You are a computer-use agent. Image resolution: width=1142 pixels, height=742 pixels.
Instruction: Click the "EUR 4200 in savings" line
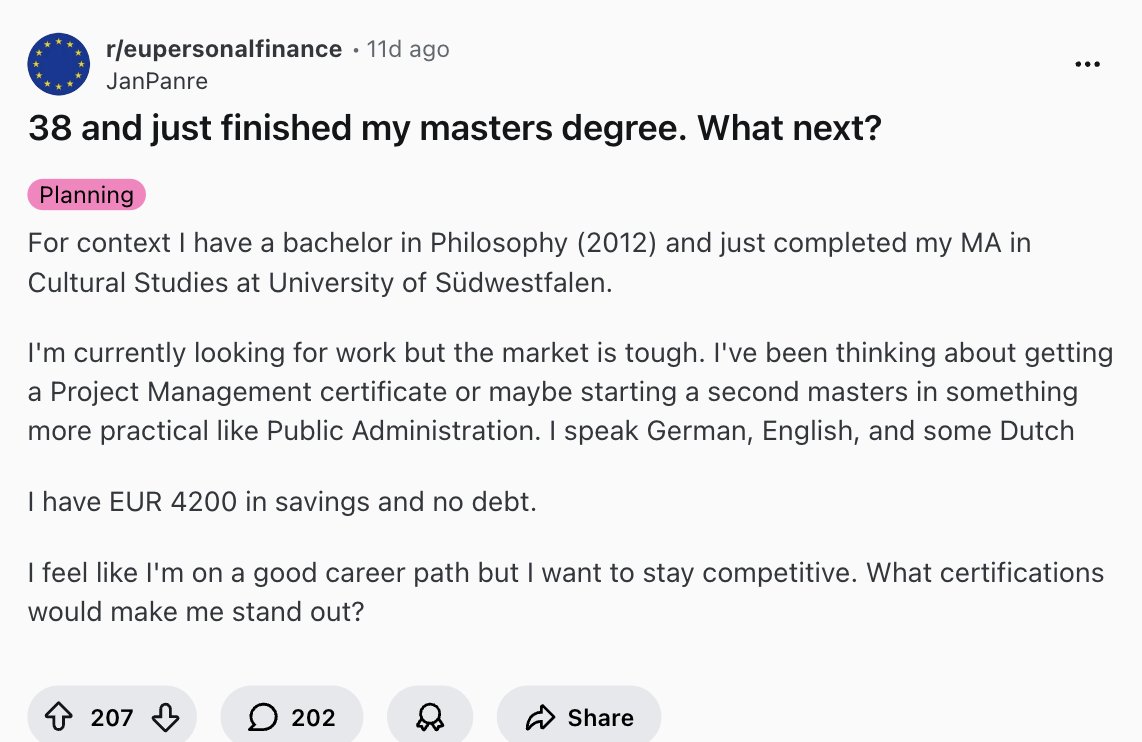click(283, 501)
